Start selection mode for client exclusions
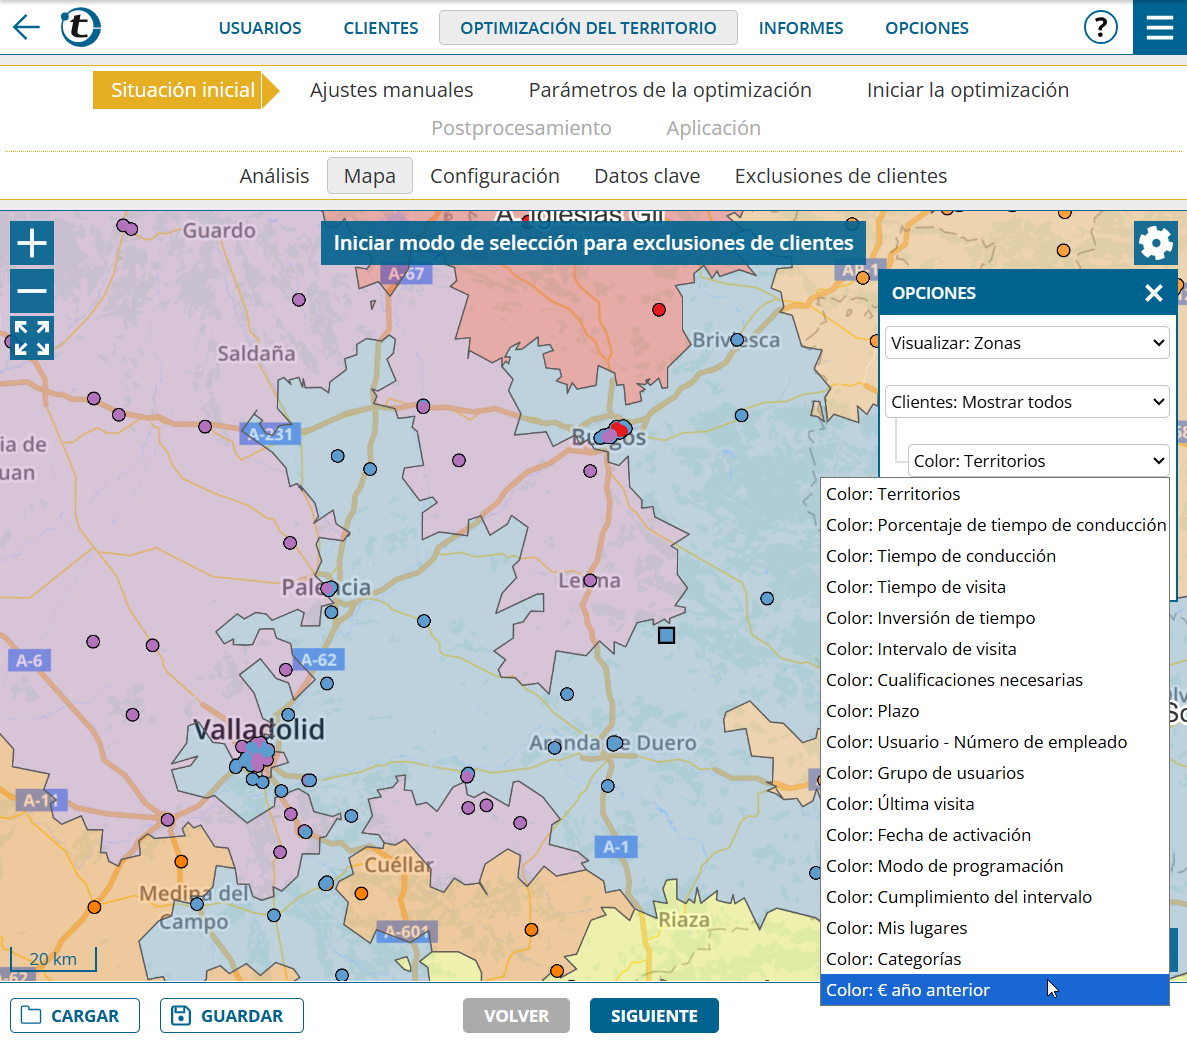This screenshot has height=1048, width=1187. tap(593, 243)
